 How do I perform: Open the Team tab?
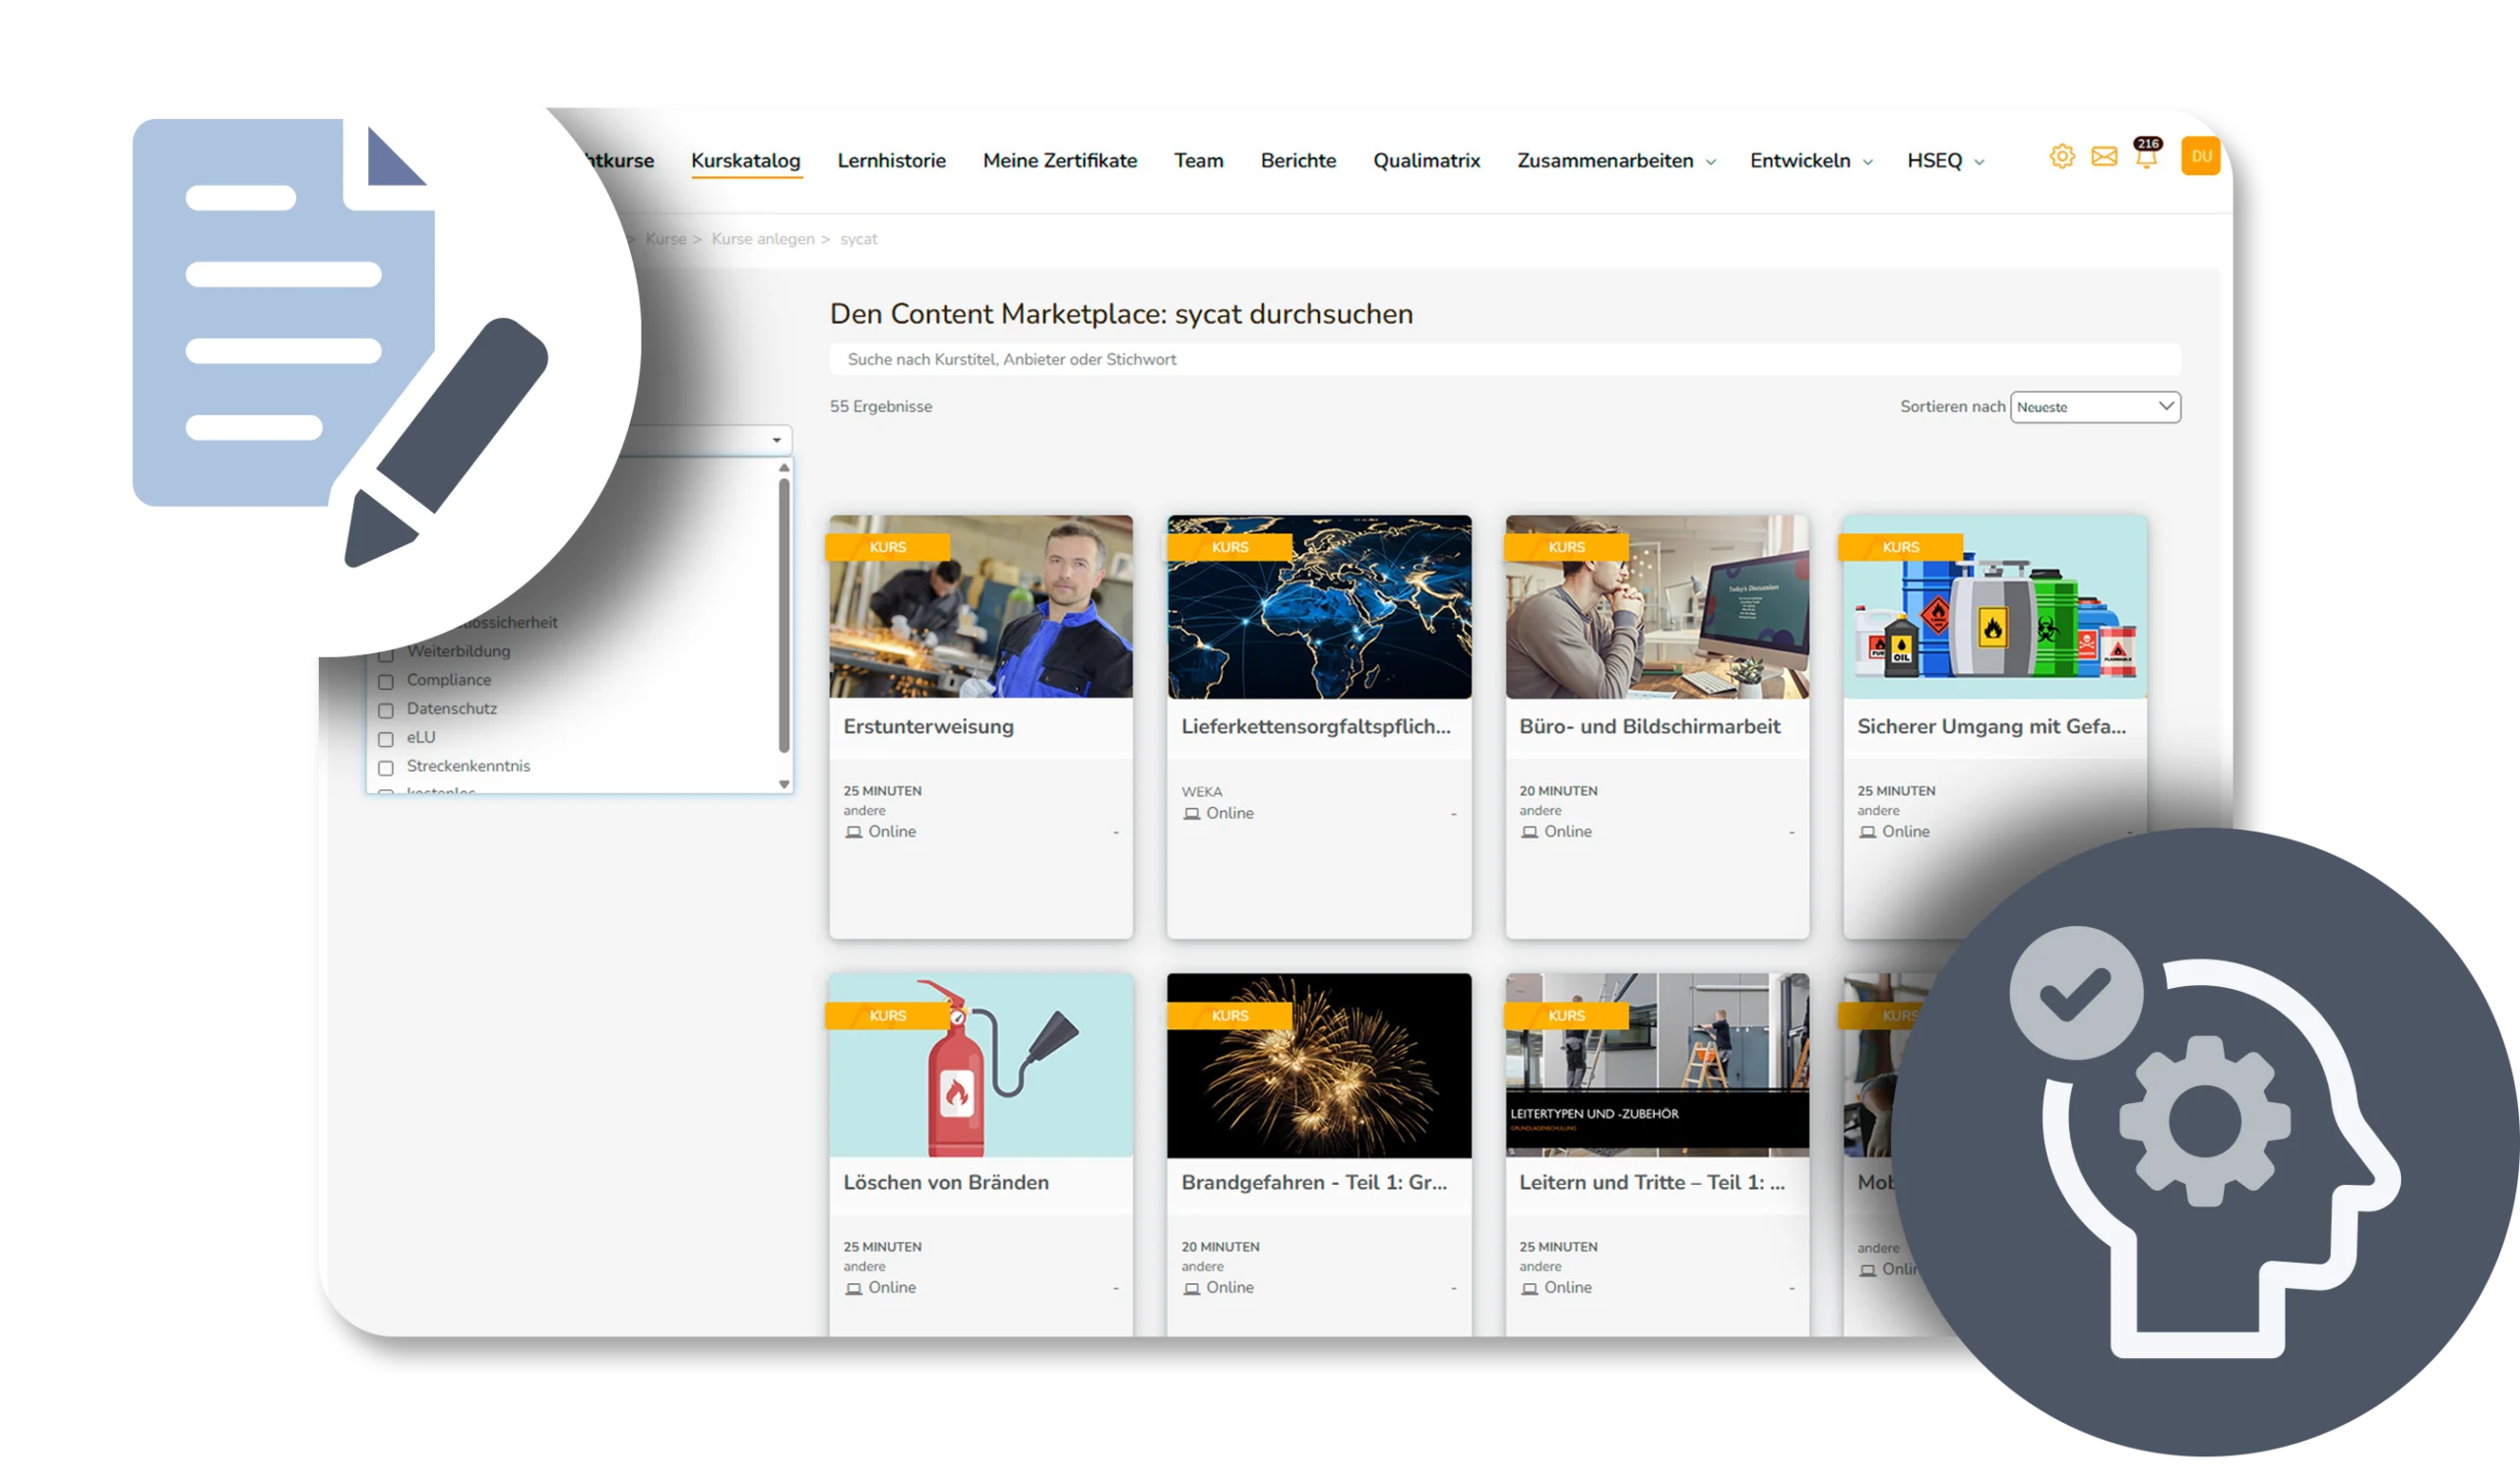1198,161
